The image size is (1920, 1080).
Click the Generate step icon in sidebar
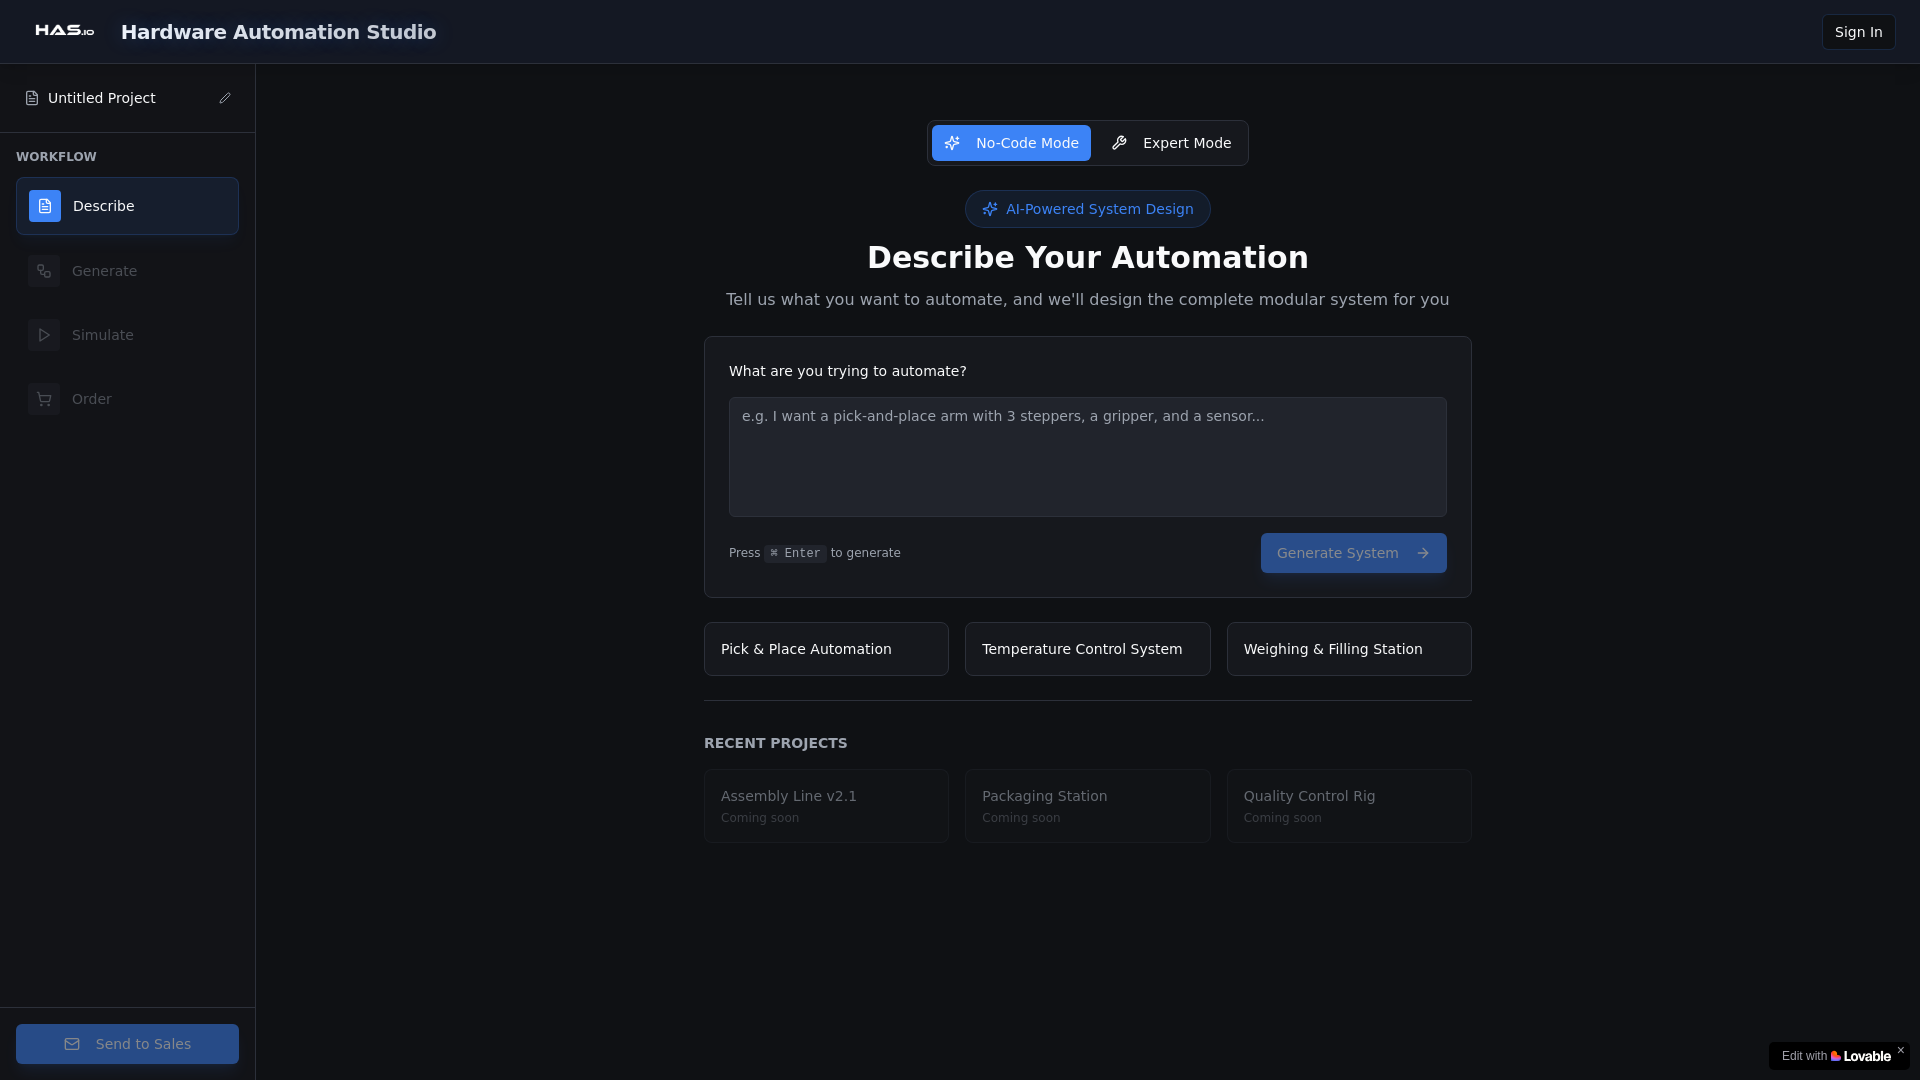(x=44, y=271)
